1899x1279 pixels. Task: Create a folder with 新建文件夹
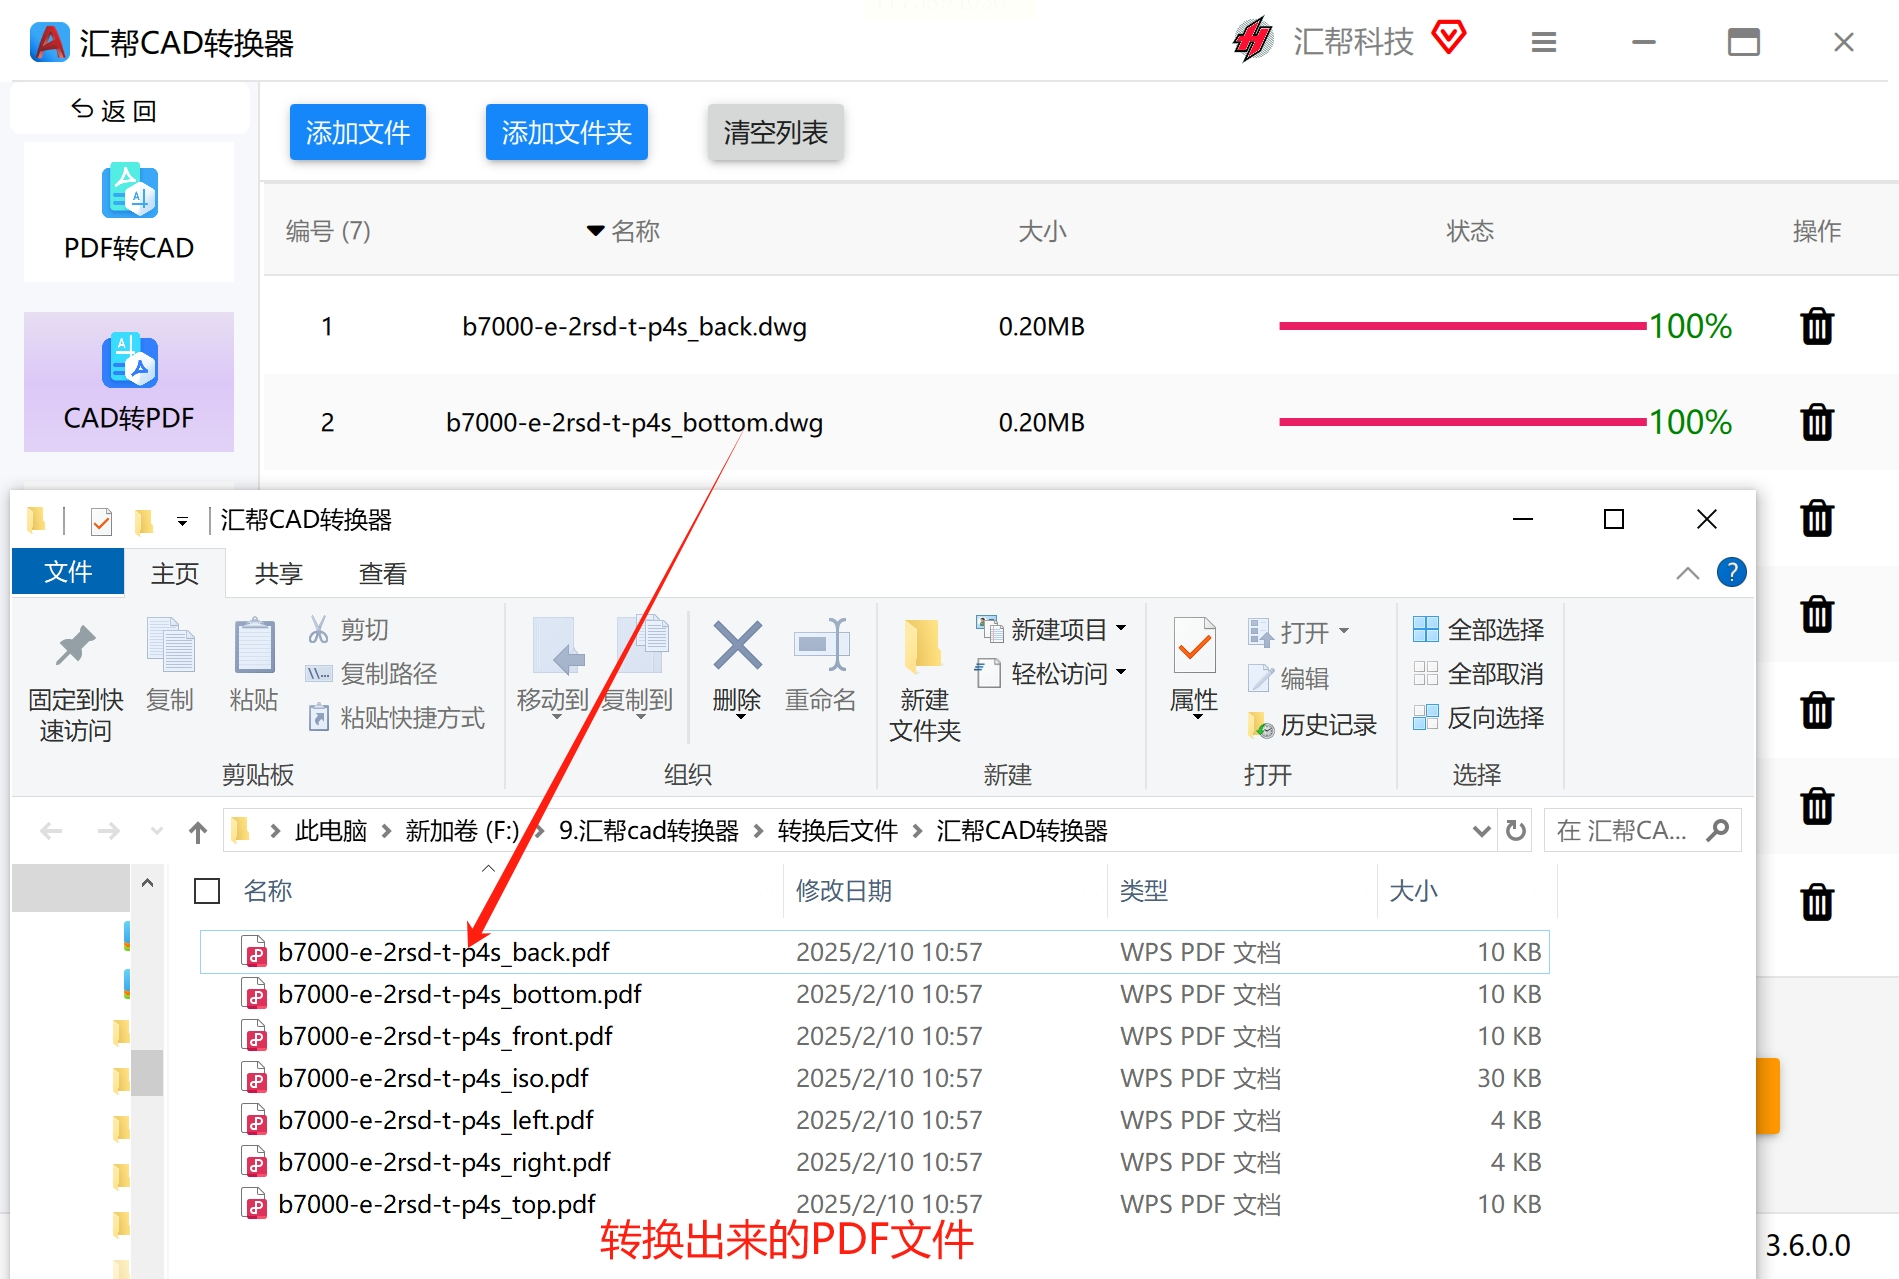pos(924,680)
